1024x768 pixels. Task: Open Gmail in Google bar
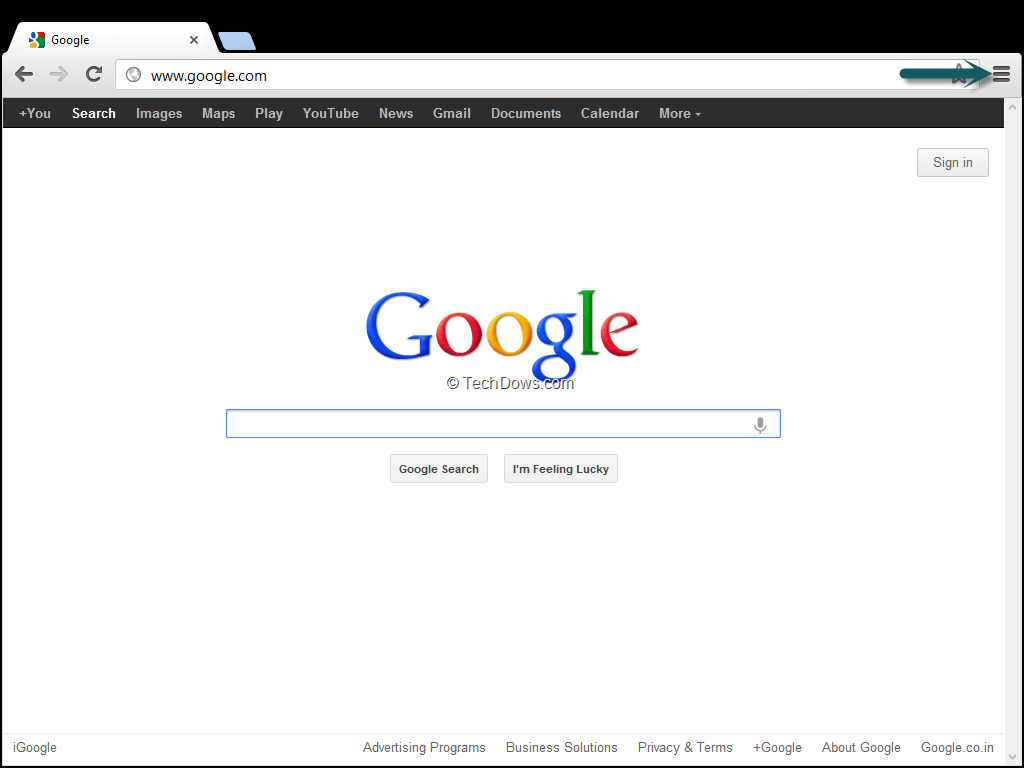[x=451, y=113]
